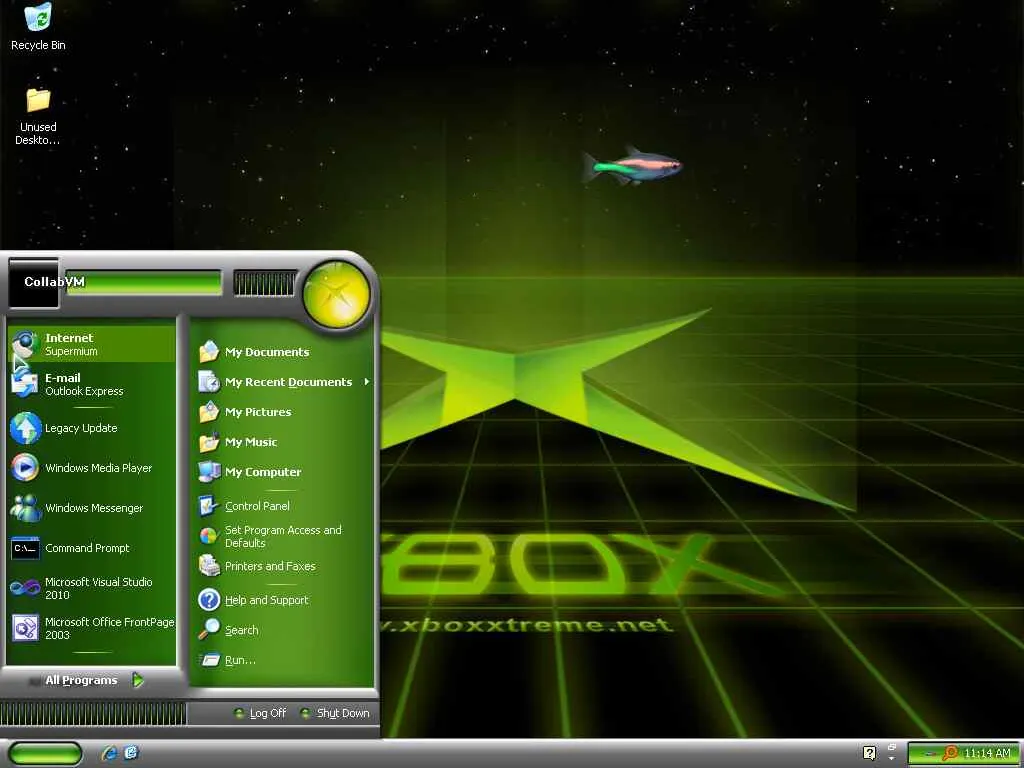1024x768 pixels.
Task: Open My Music folder icon
Action: 209,442
